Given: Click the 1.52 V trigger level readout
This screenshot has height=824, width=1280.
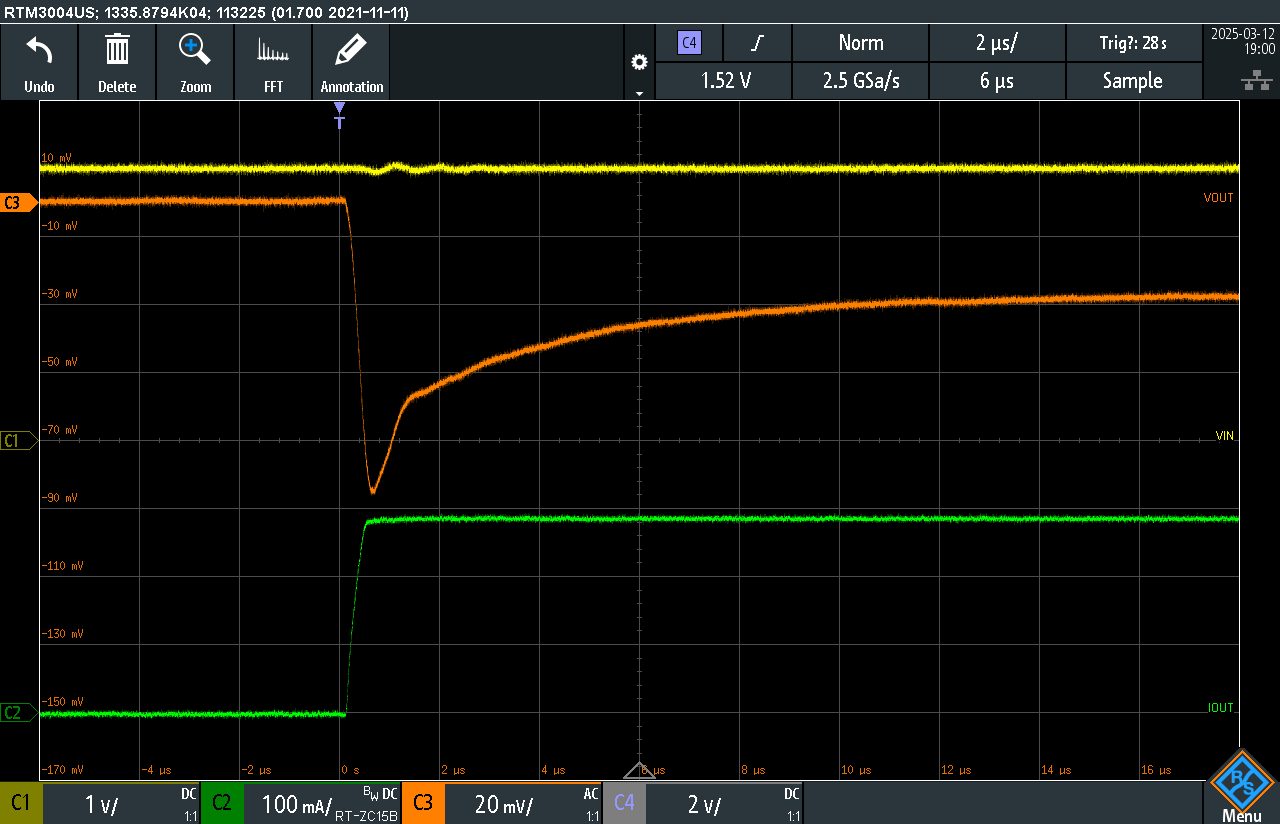Looking at the screenshot, I should (x=723, y=81).
